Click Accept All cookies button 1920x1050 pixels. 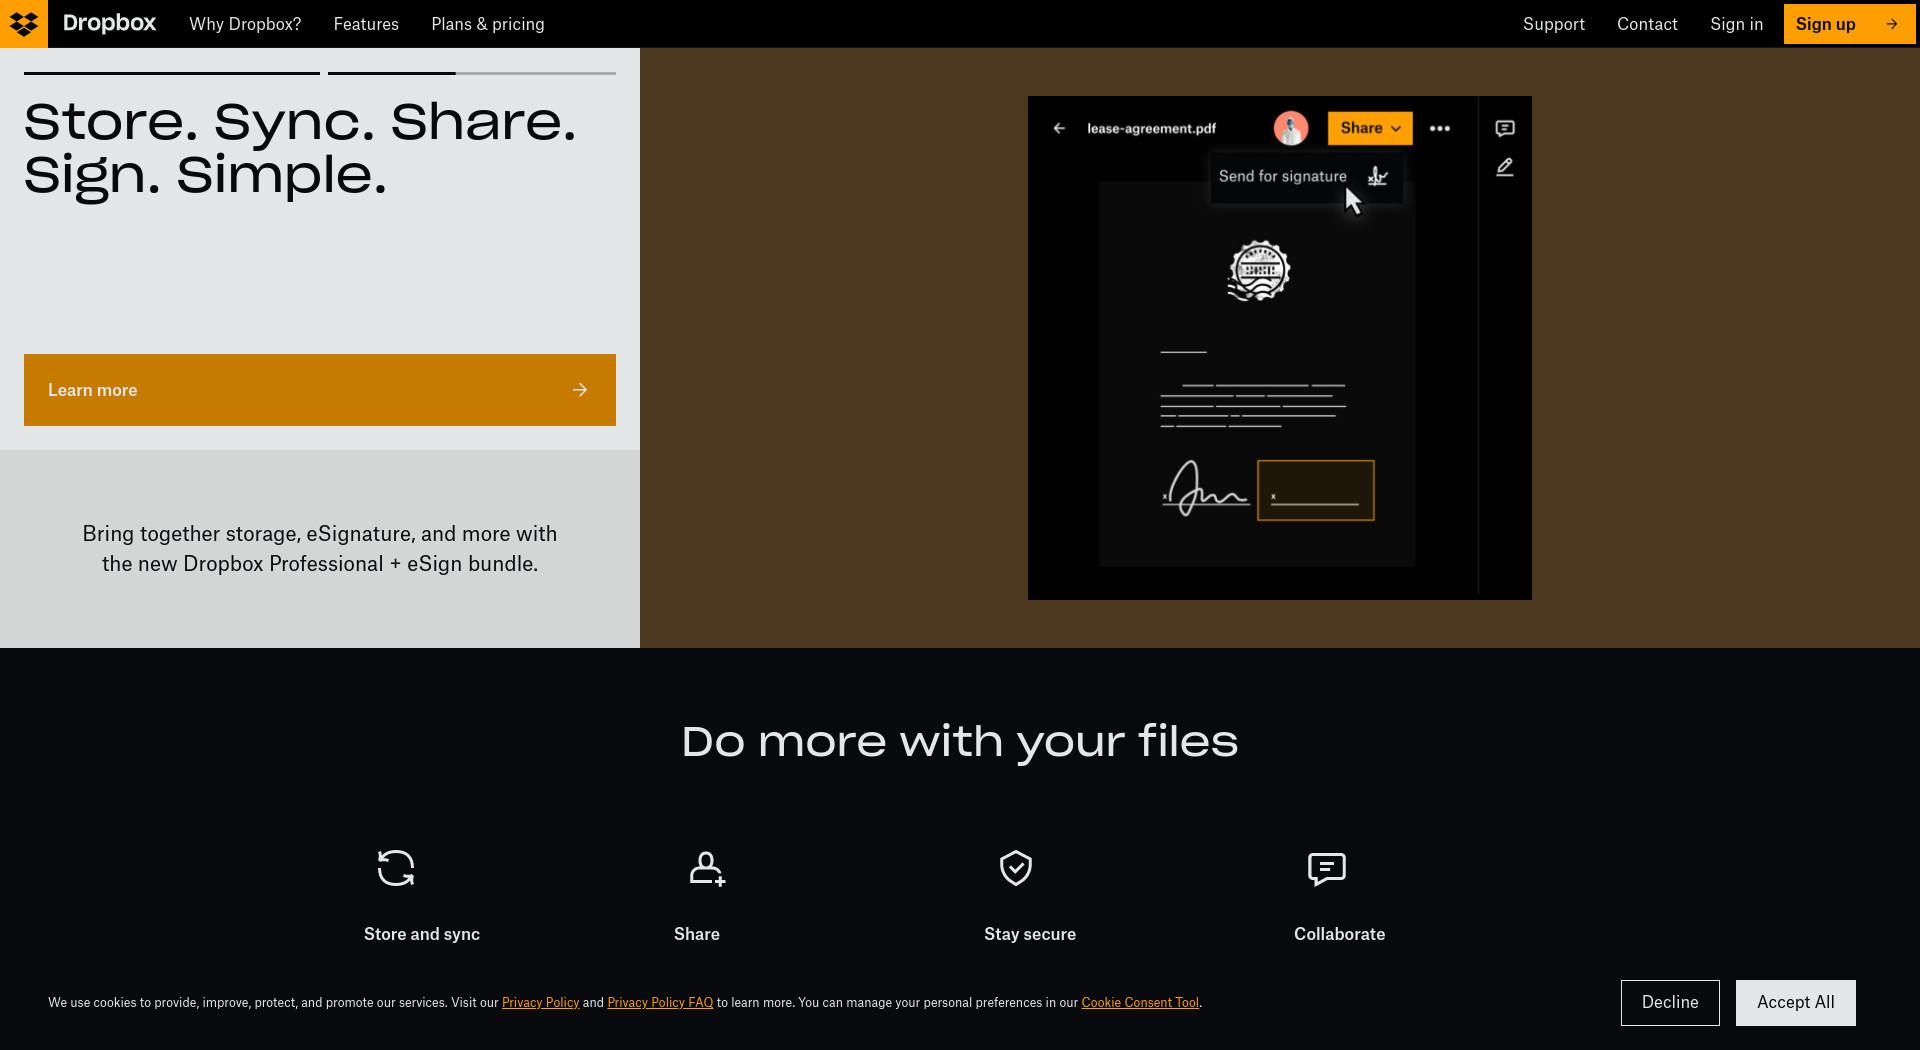[1796, 1003]
